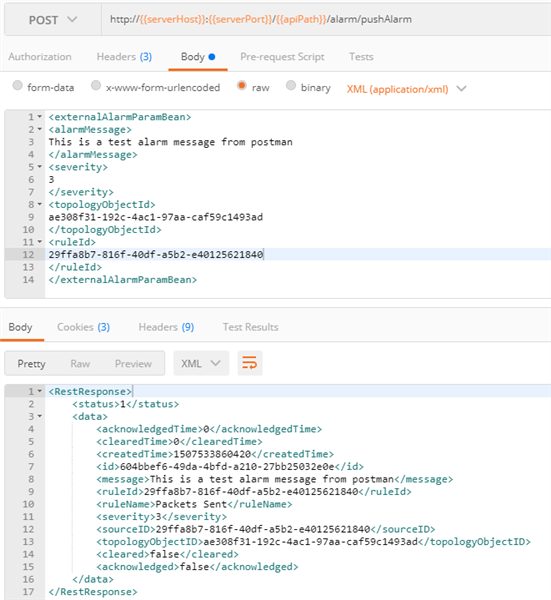Collapse the data fold arrow in response
The height and width of the screenshot is (600, 551).
tap(39, 416)
